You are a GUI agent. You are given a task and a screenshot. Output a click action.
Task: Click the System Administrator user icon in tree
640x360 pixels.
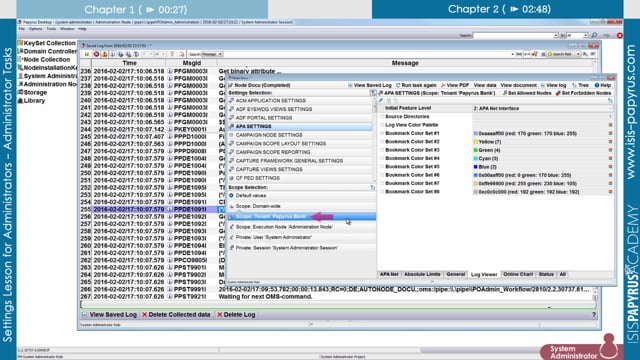click(20, 76)
